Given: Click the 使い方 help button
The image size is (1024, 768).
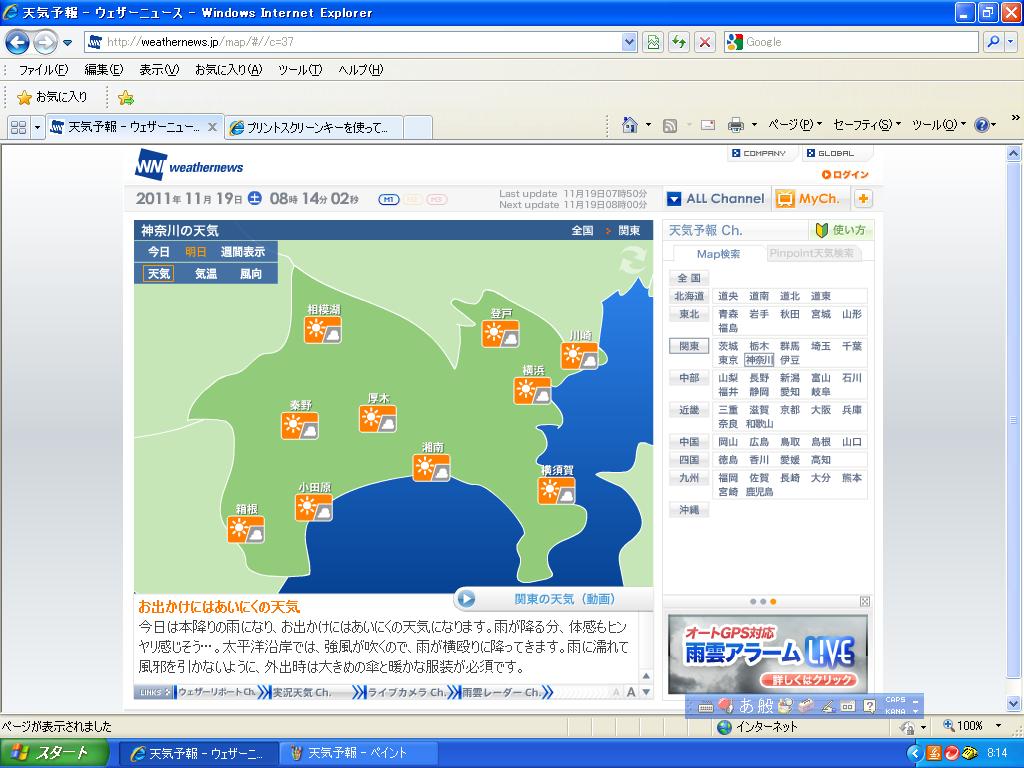Looking at the screenshot, I should pyautogui.click(x=841, y=230).
